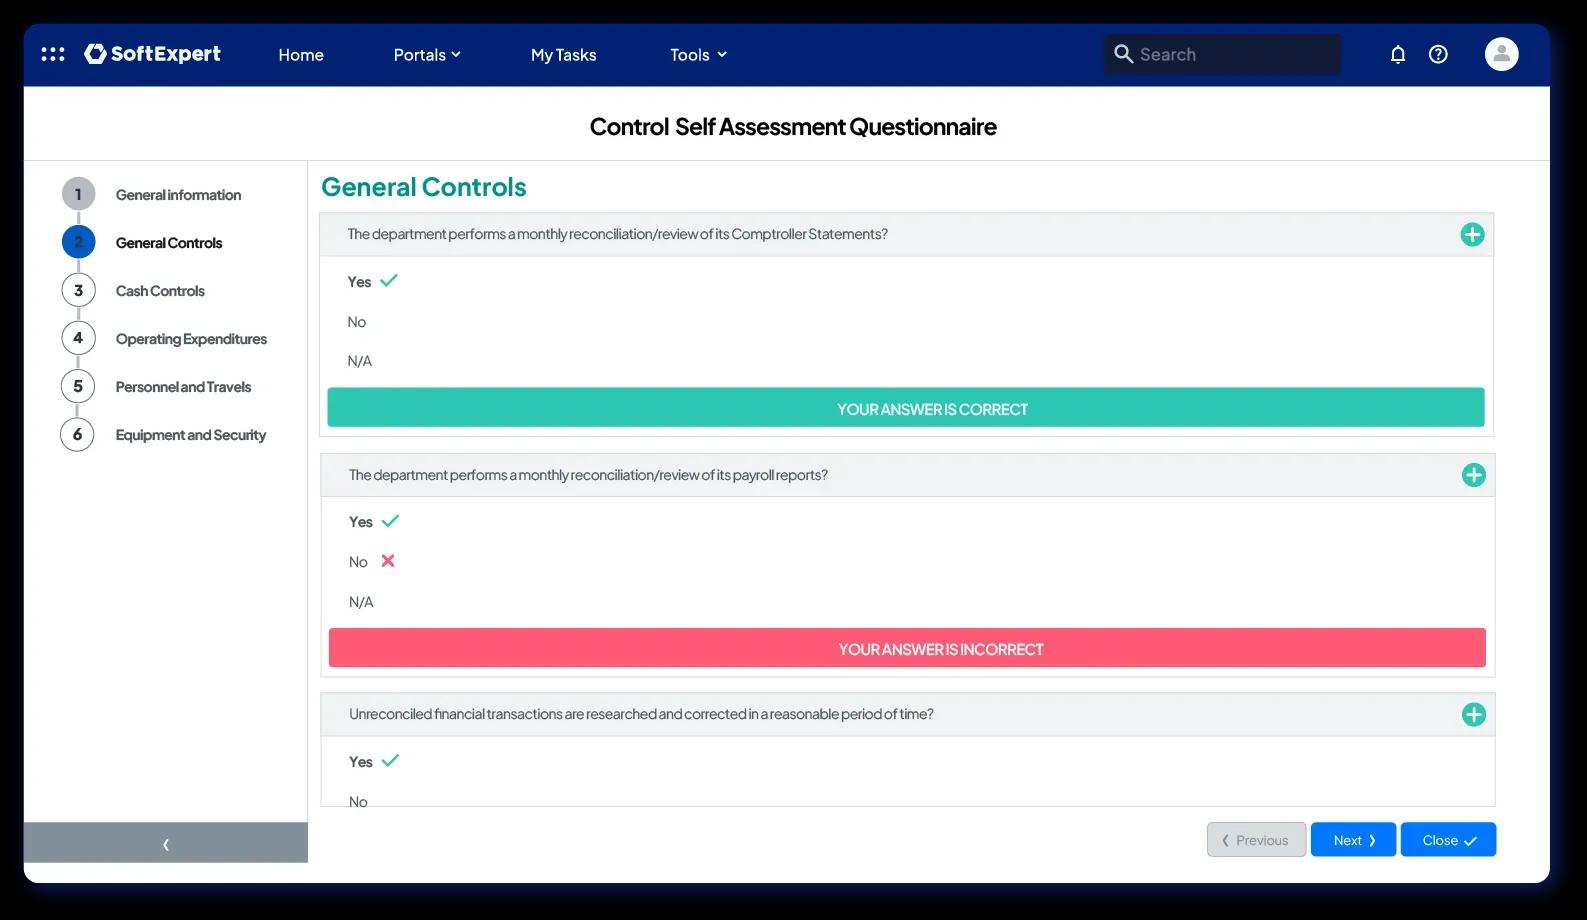This screenshot has height=920, width=1587.
Task: Click the 'Your answer is correct' banner
Action: pyautogui.click(x=906, y=408)
